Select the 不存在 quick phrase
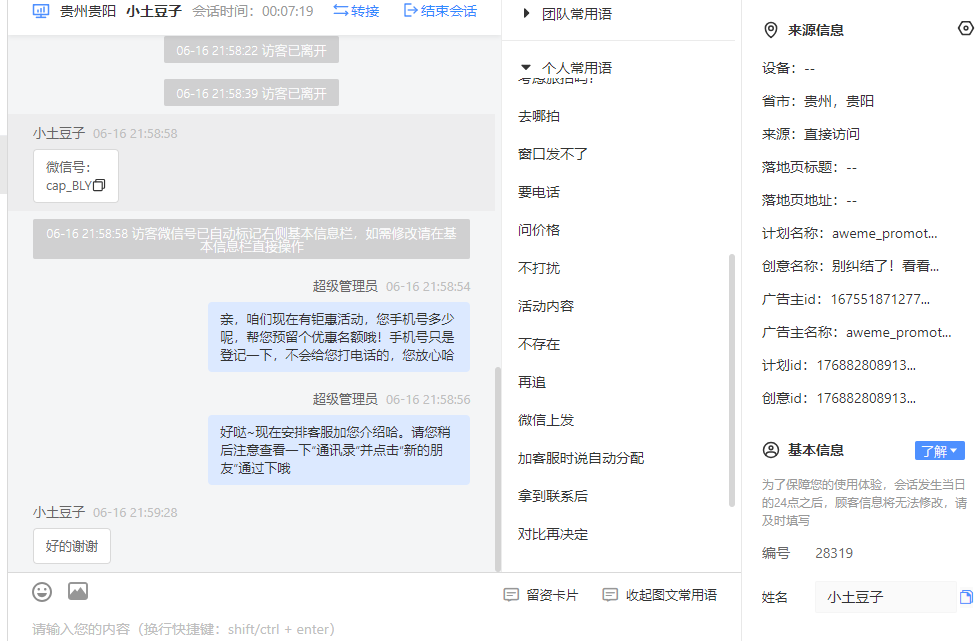Screen dimensions: 980x641 point(539,344)
